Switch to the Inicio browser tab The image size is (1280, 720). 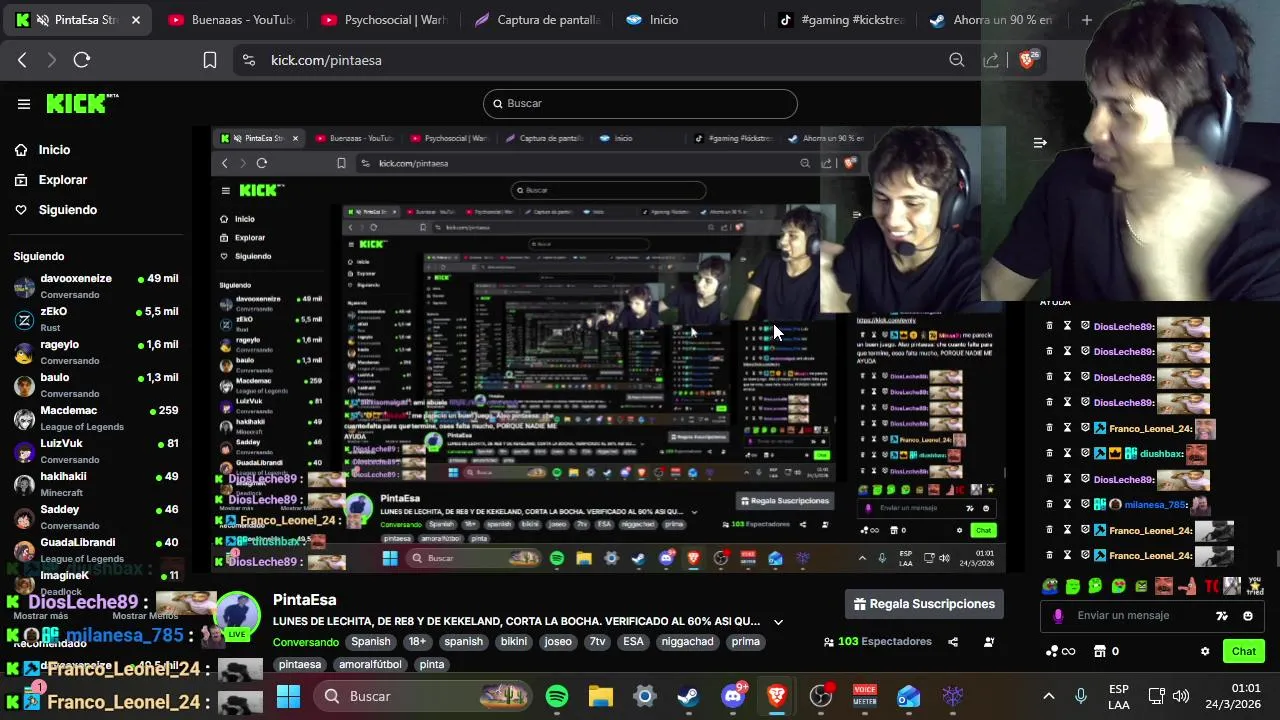pos(690,20)
